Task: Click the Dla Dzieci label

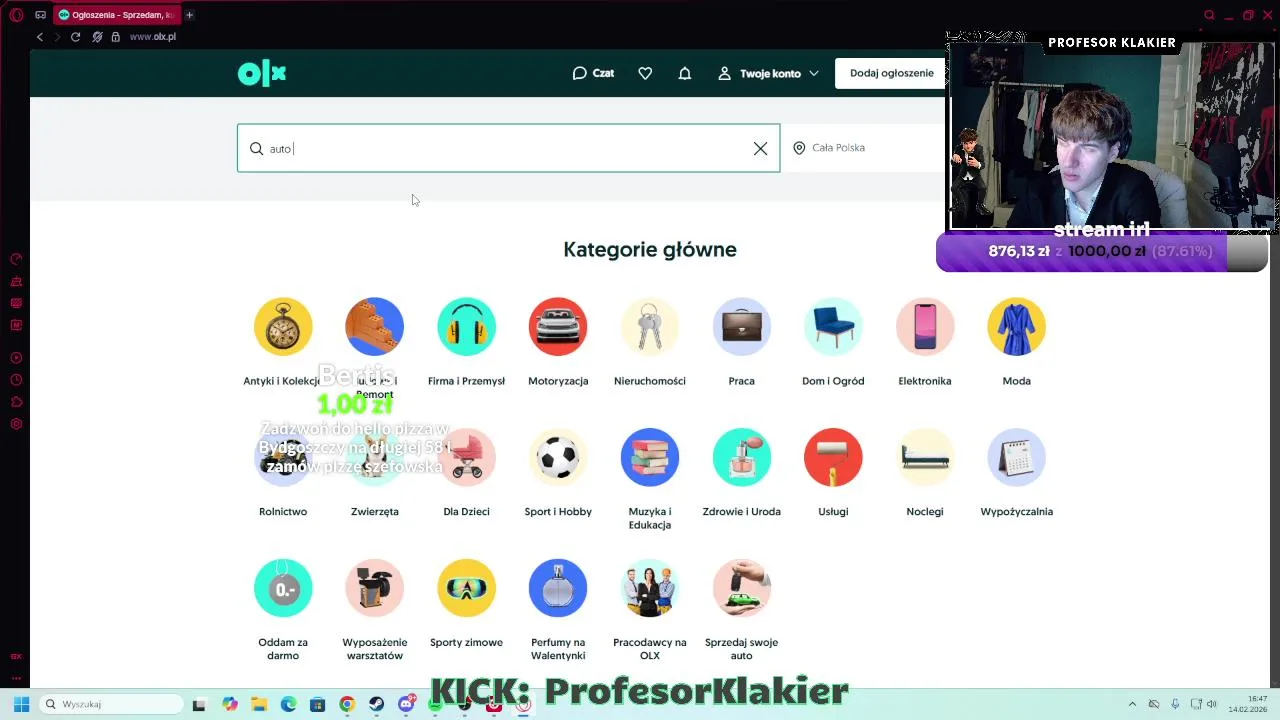Action: pyautogui.click(x=466, y=512)
